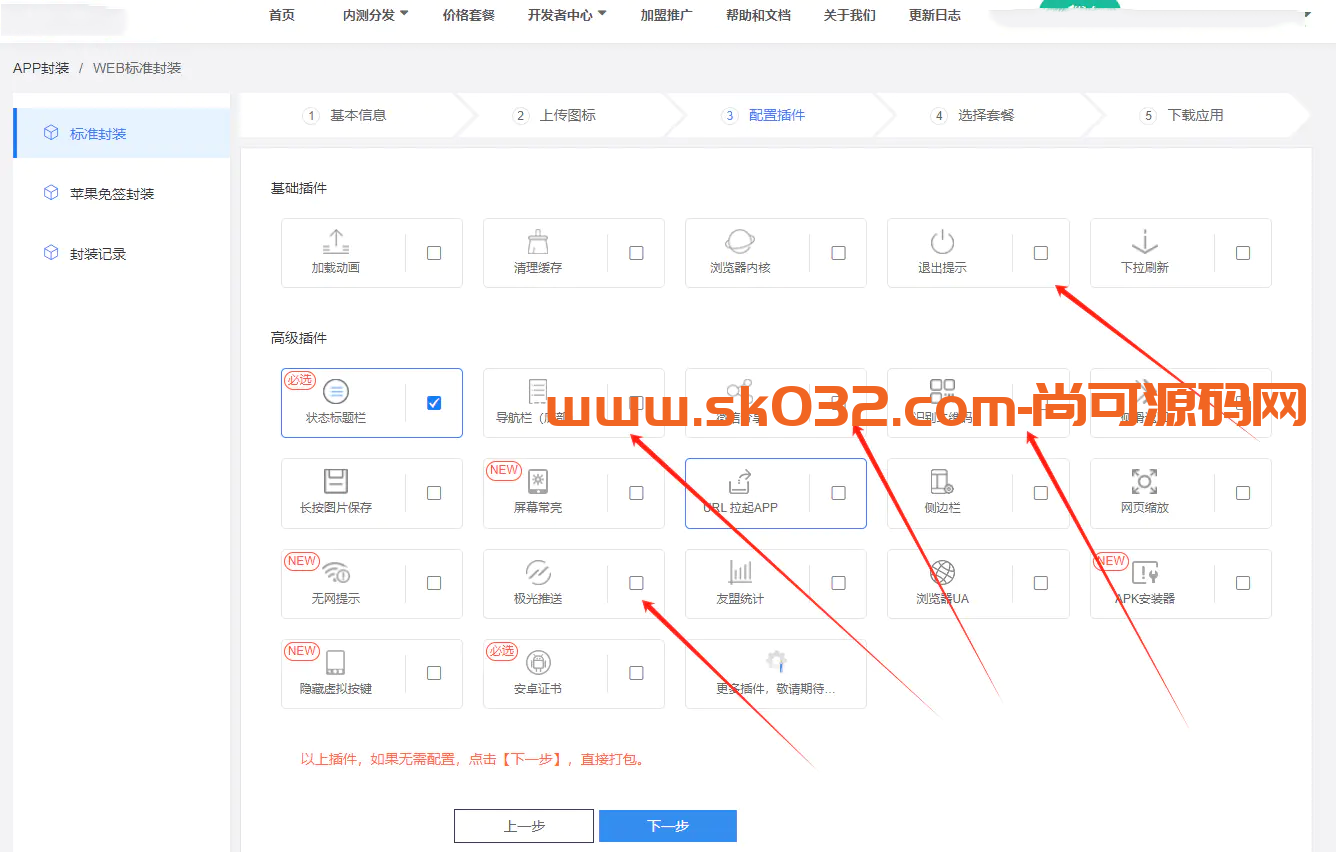
Task: Check the 侧边栏 checkbox
Action: coord(1041,493)
